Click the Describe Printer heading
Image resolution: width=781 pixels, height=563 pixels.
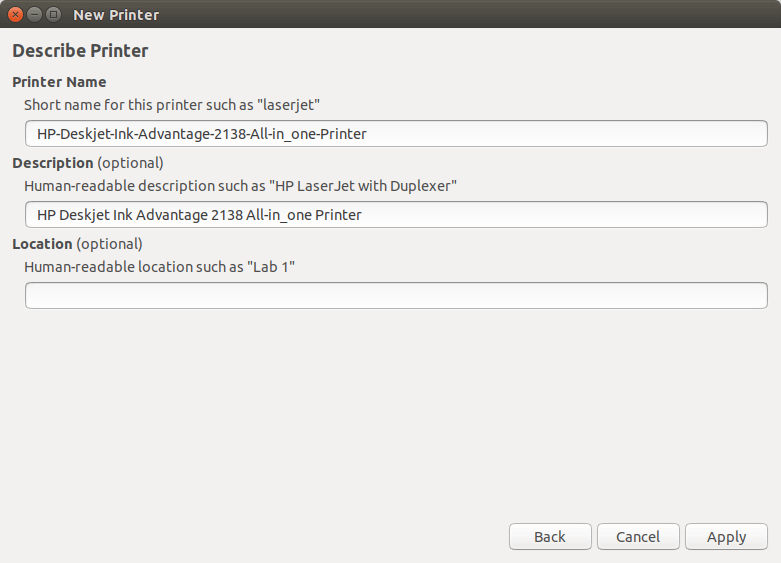pyautogui.click(x=80, y=51)
